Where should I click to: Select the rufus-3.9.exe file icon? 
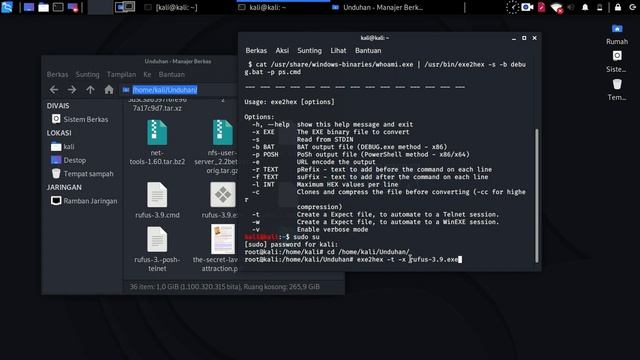click(222, 195)
